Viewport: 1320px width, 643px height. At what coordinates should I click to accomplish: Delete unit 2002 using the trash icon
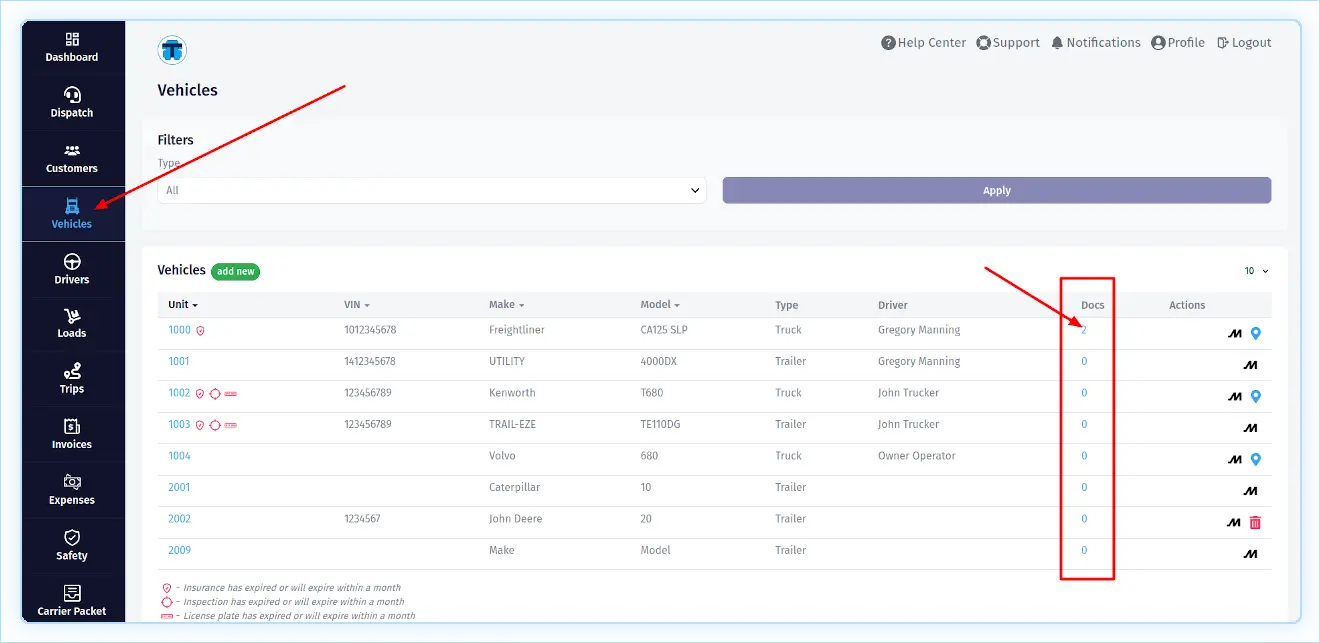[1255, 522]
